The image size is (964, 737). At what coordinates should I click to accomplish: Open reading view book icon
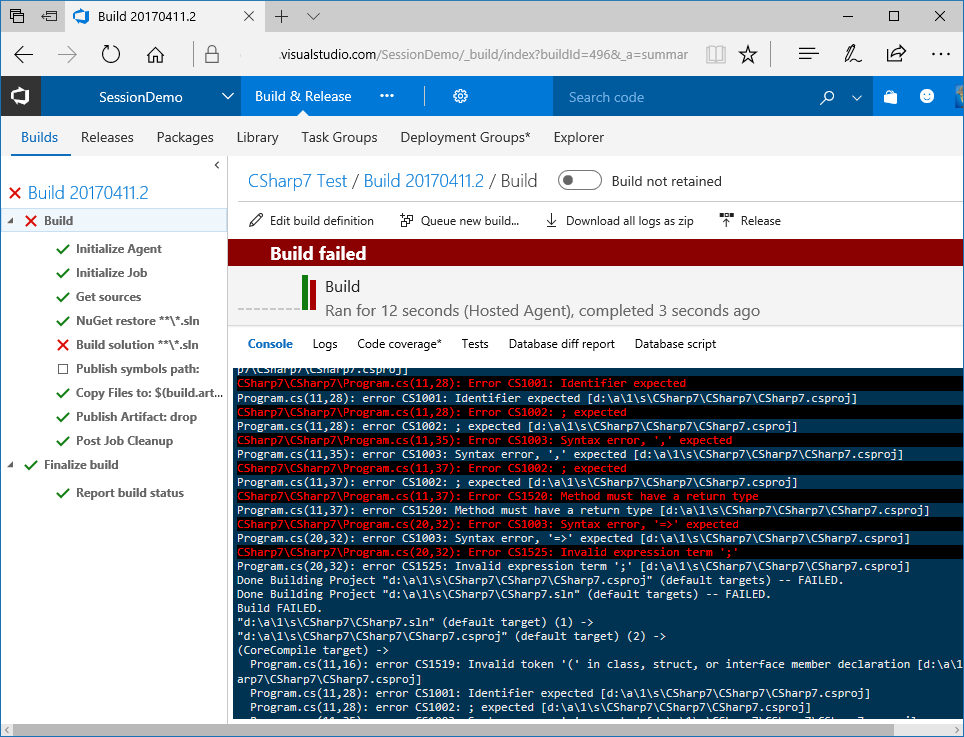pos(716,55)
